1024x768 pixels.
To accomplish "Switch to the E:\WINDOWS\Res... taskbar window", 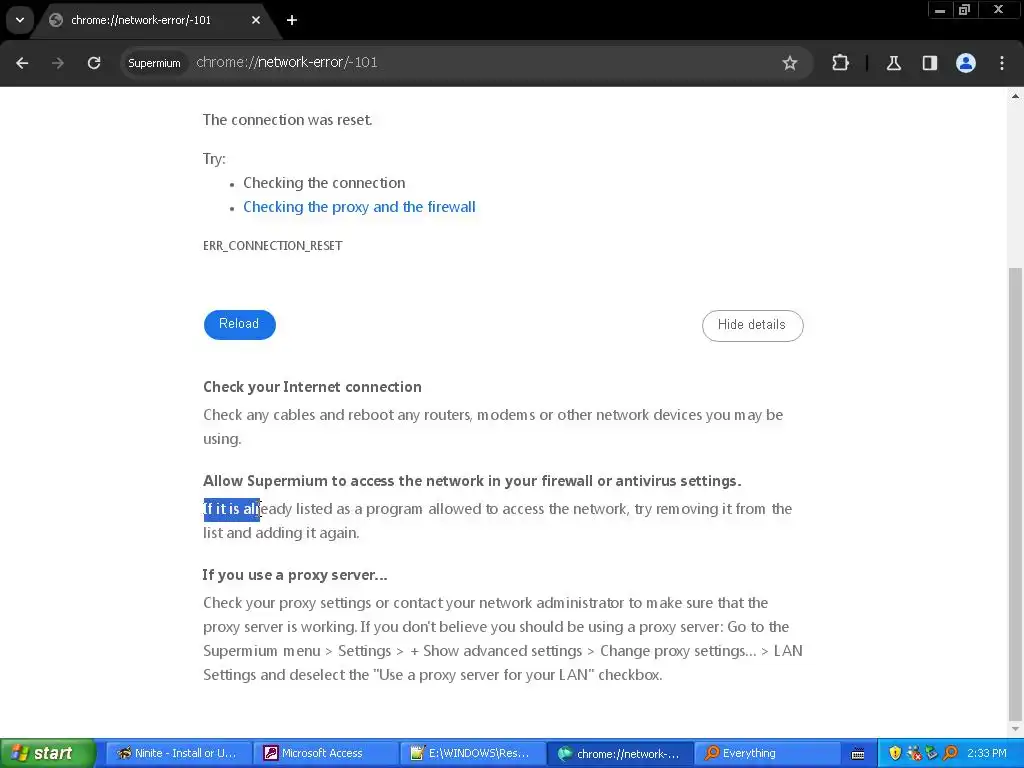I will pos(472,754).
